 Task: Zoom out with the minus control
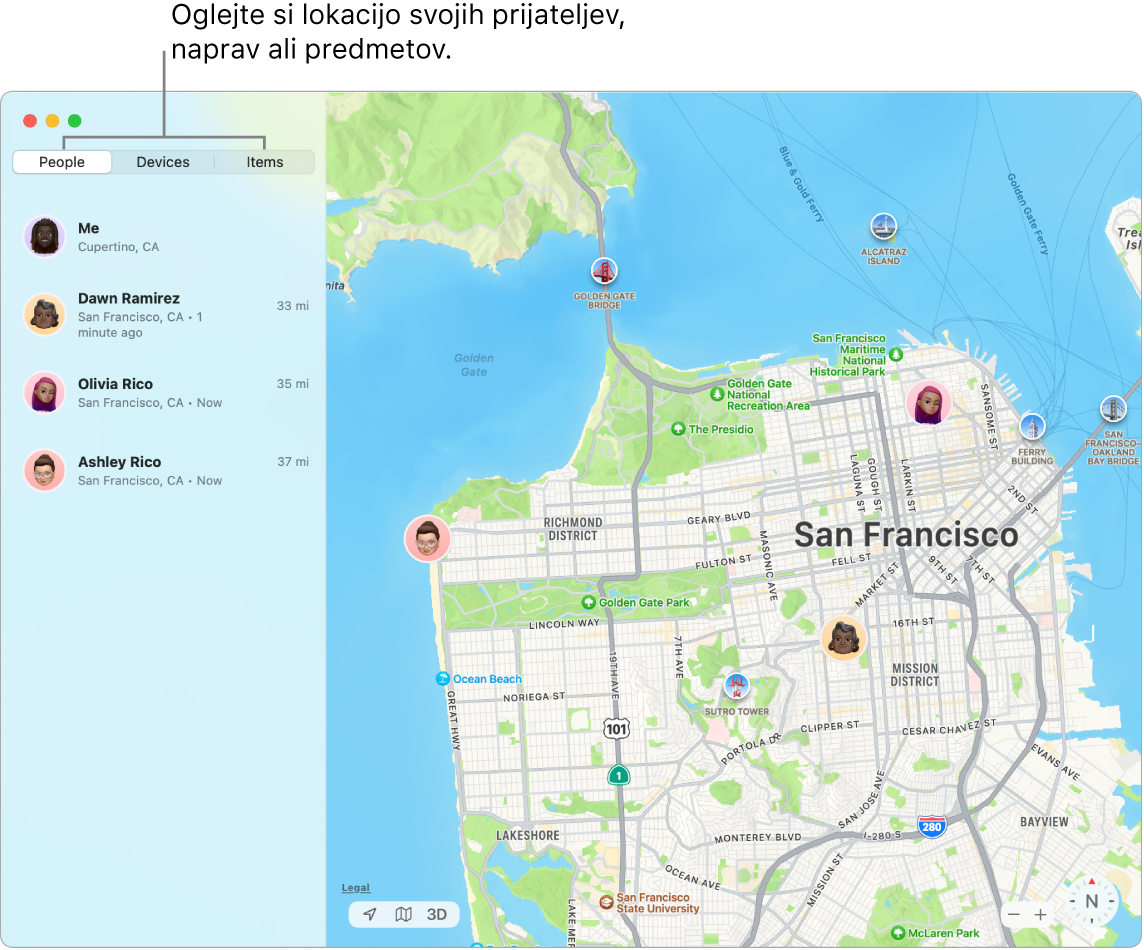tap(1013, 914)
